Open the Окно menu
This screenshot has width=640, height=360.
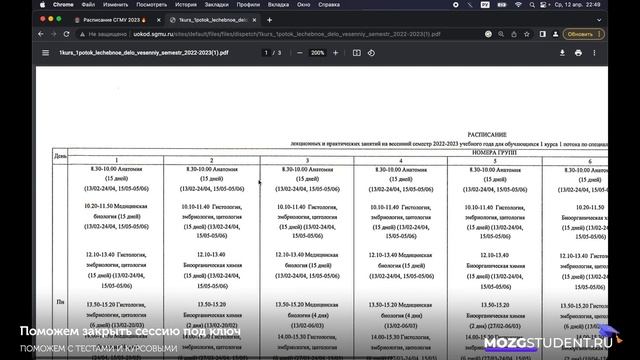[x=304, y=5]
